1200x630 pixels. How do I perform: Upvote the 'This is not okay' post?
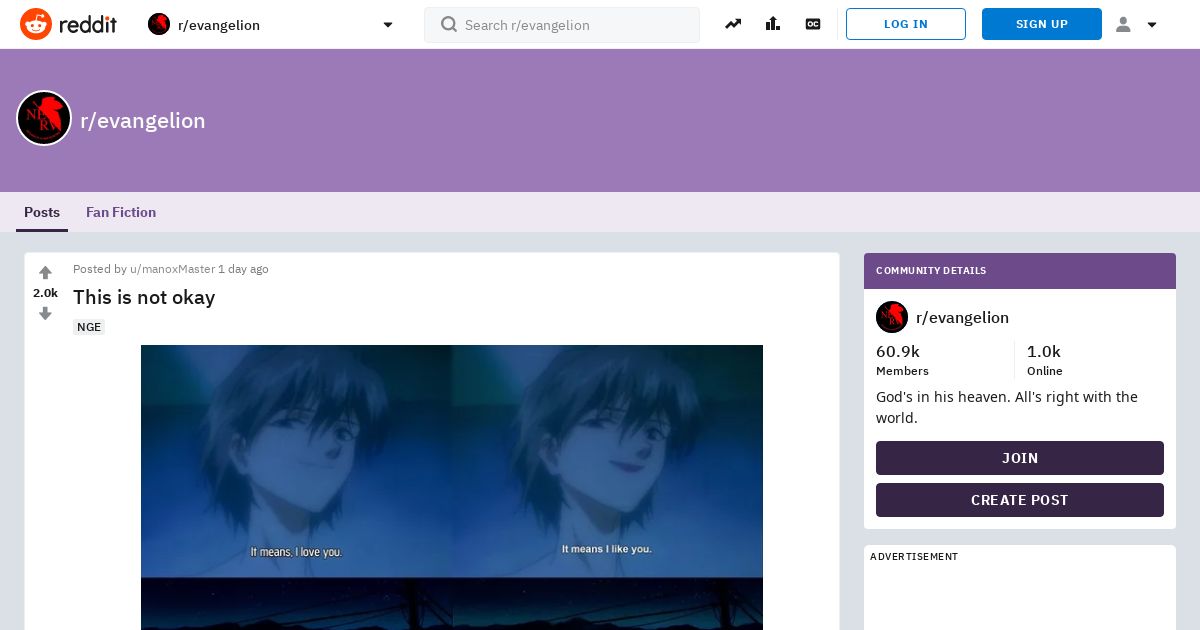click(45, 273)
